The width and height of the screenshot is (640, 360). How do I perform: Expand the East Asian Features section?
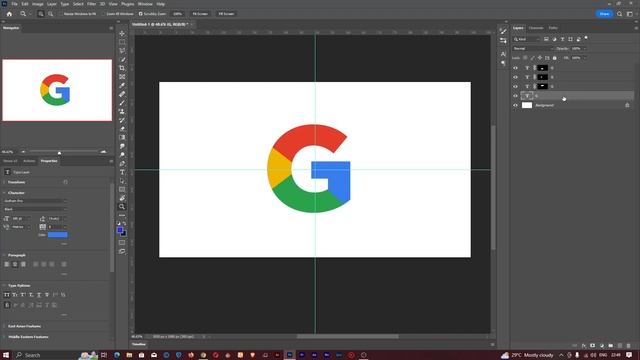pyautogui.click(x=4, y=327)
